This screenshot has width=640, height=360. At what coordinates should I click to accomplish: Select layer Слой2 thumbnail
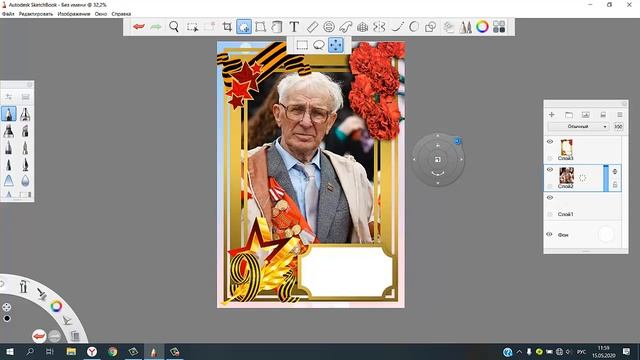coord(566,175)
